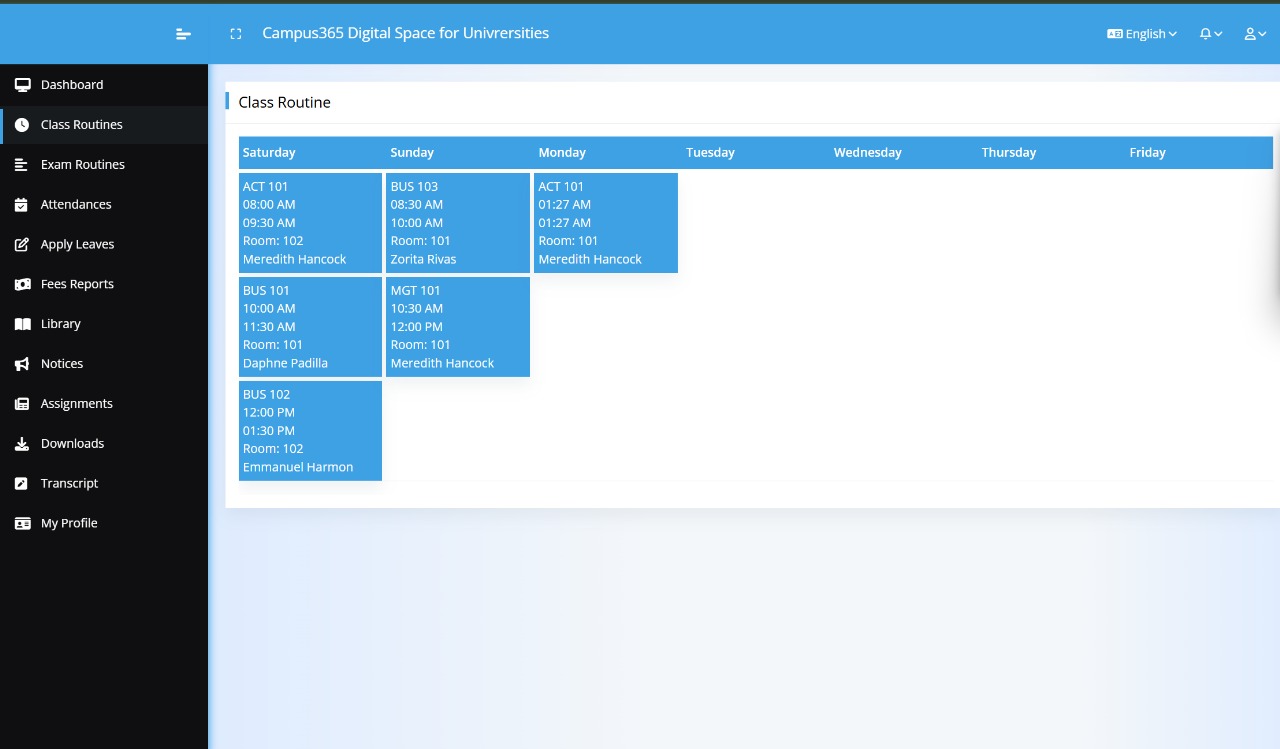Click the Exam Routines list icon
Viewport: 1280px width, 749px height.
click(22, 165)
